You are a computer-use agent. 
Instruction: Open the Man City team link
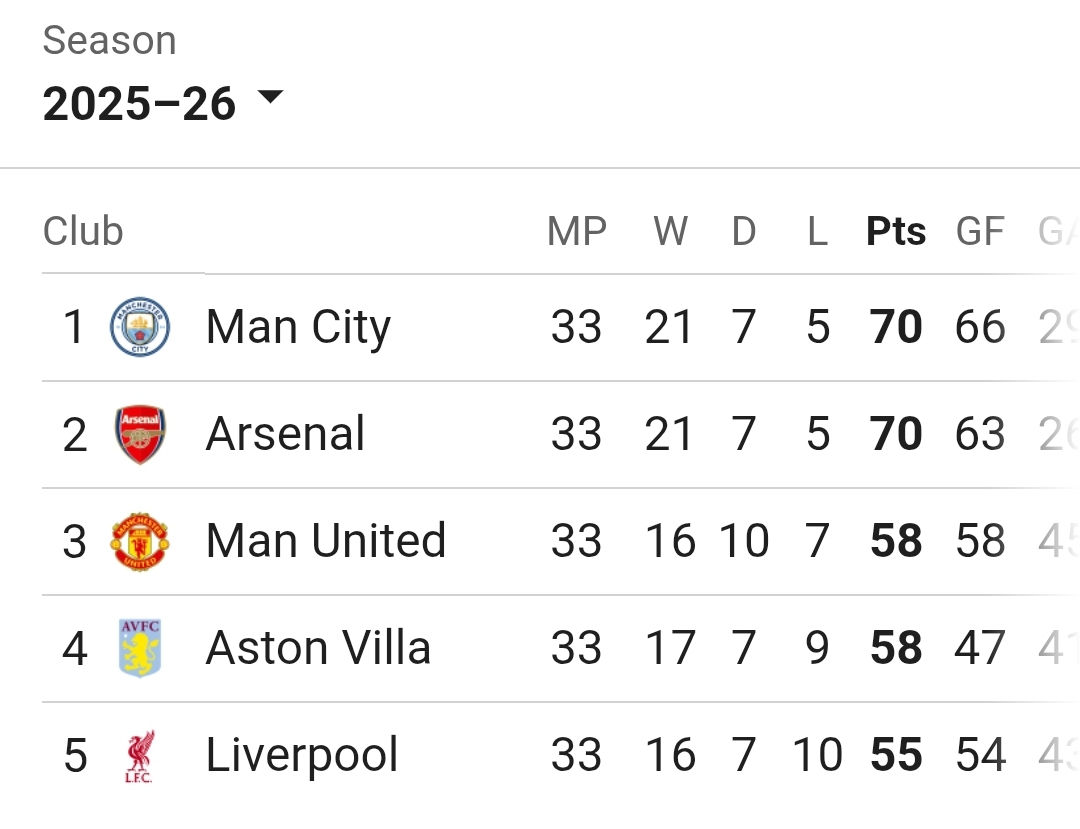pyautogui.click(x=298, y=328)
